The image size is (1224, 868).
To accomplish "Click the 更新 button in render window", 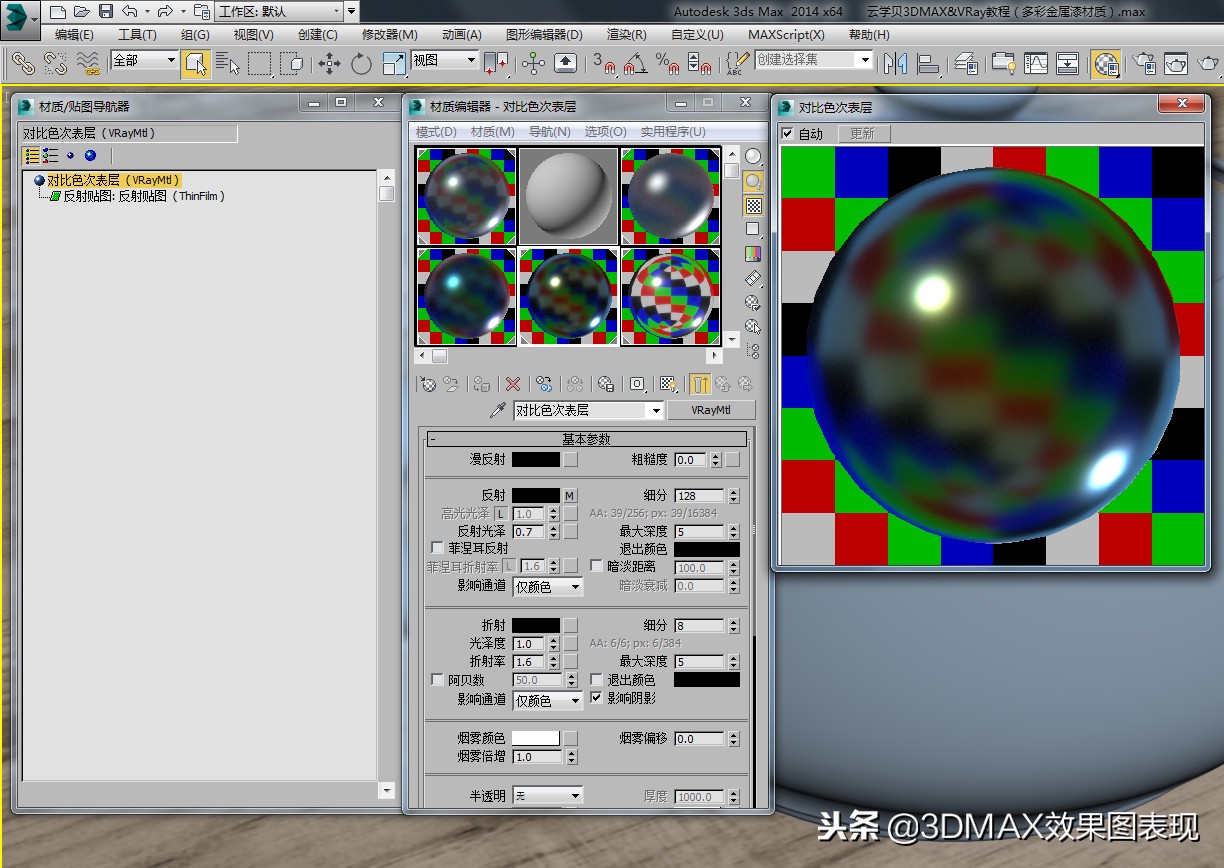I will [864, 133].
